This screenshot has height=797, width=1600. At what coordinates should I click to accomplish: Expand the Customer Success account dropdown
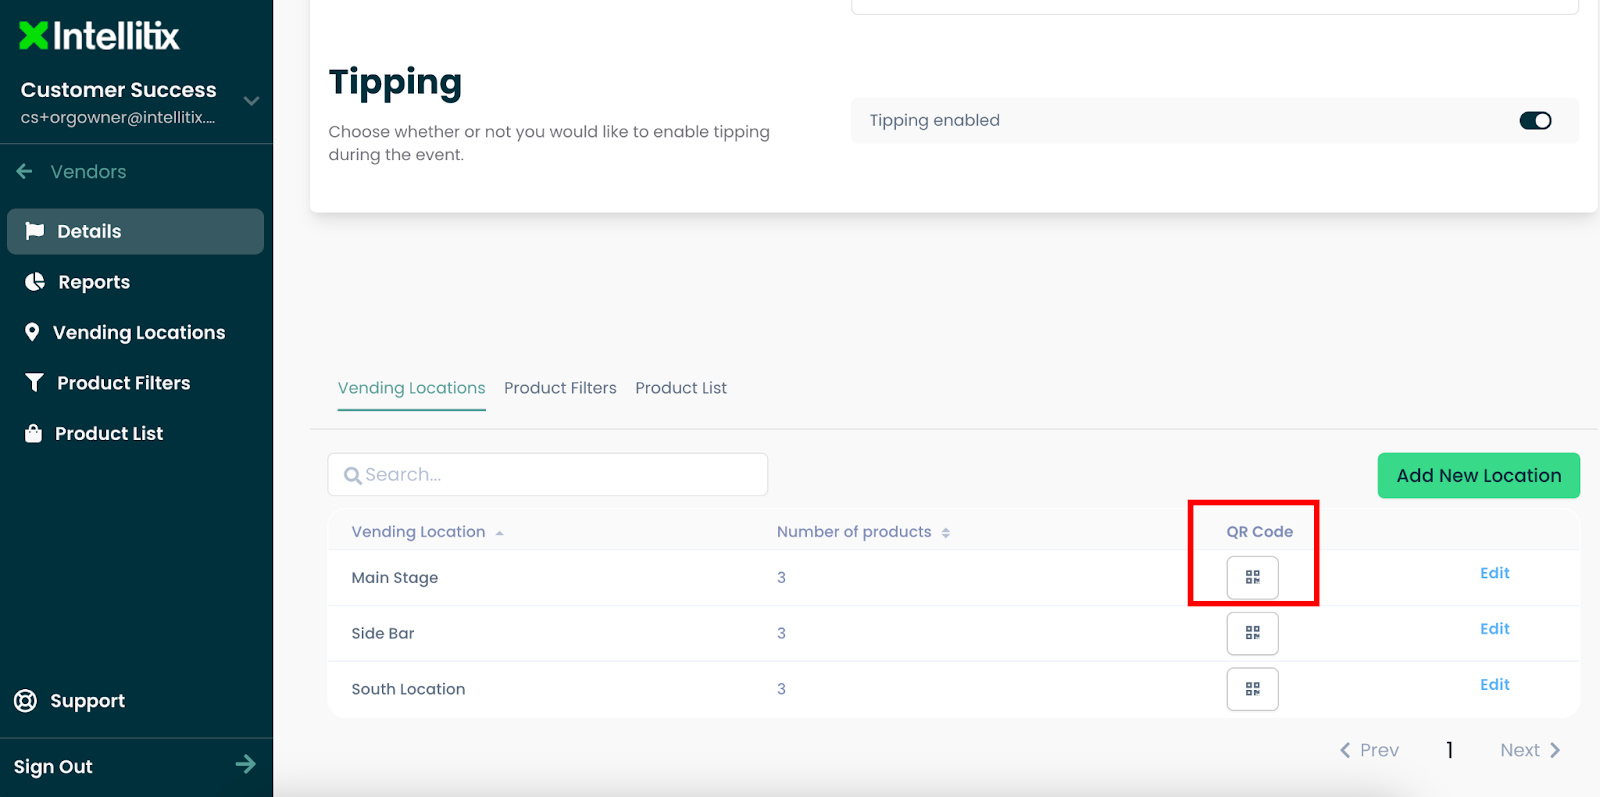coord(251,101)
